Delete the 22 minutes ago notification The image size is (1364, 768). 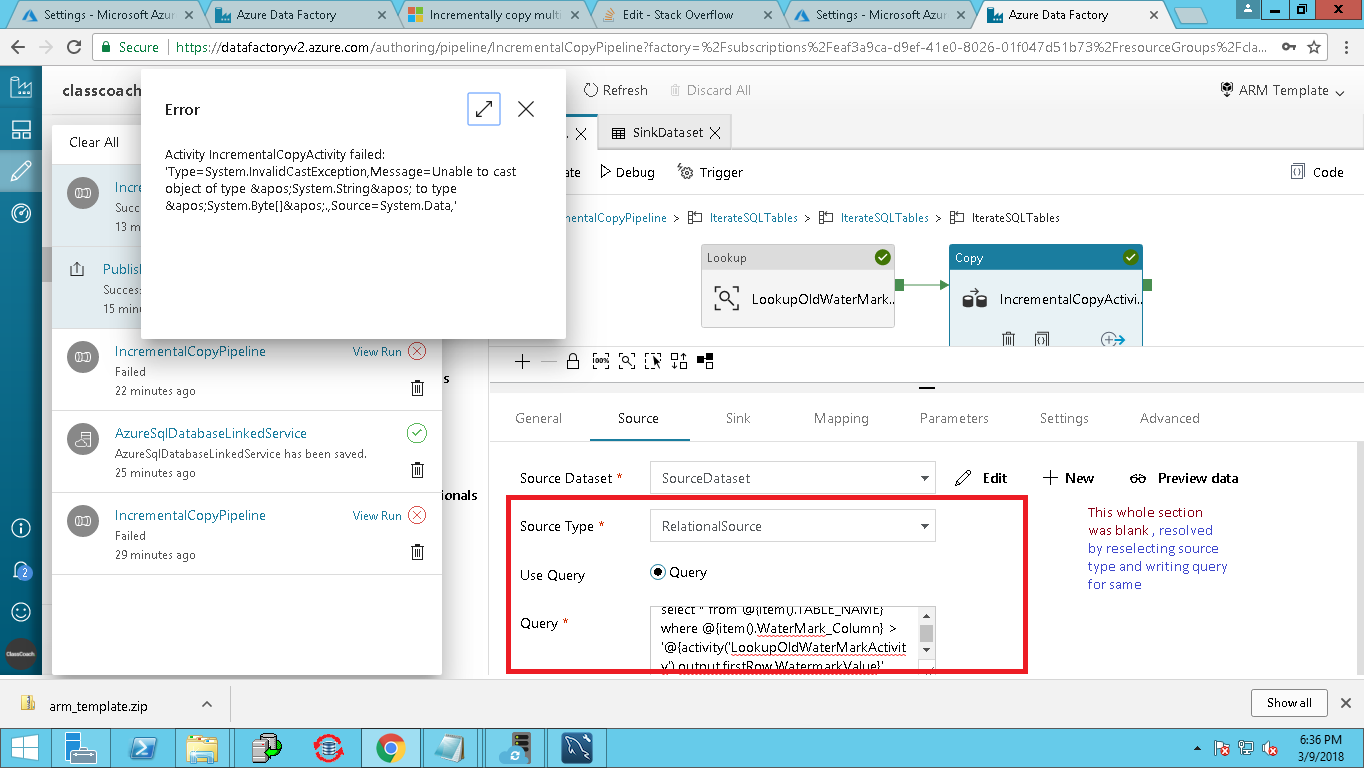pyautogui.click(x=417, y=388)
